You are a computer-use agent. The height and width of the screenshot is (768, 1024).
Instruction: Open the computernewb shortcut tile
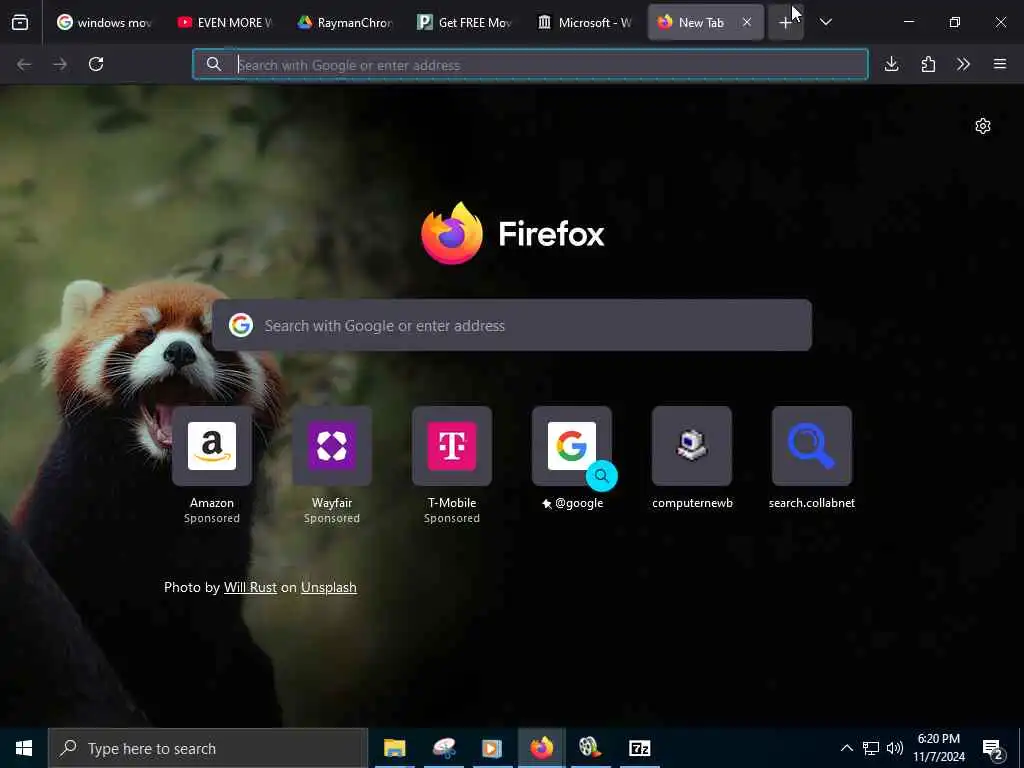tap(692, 446)
